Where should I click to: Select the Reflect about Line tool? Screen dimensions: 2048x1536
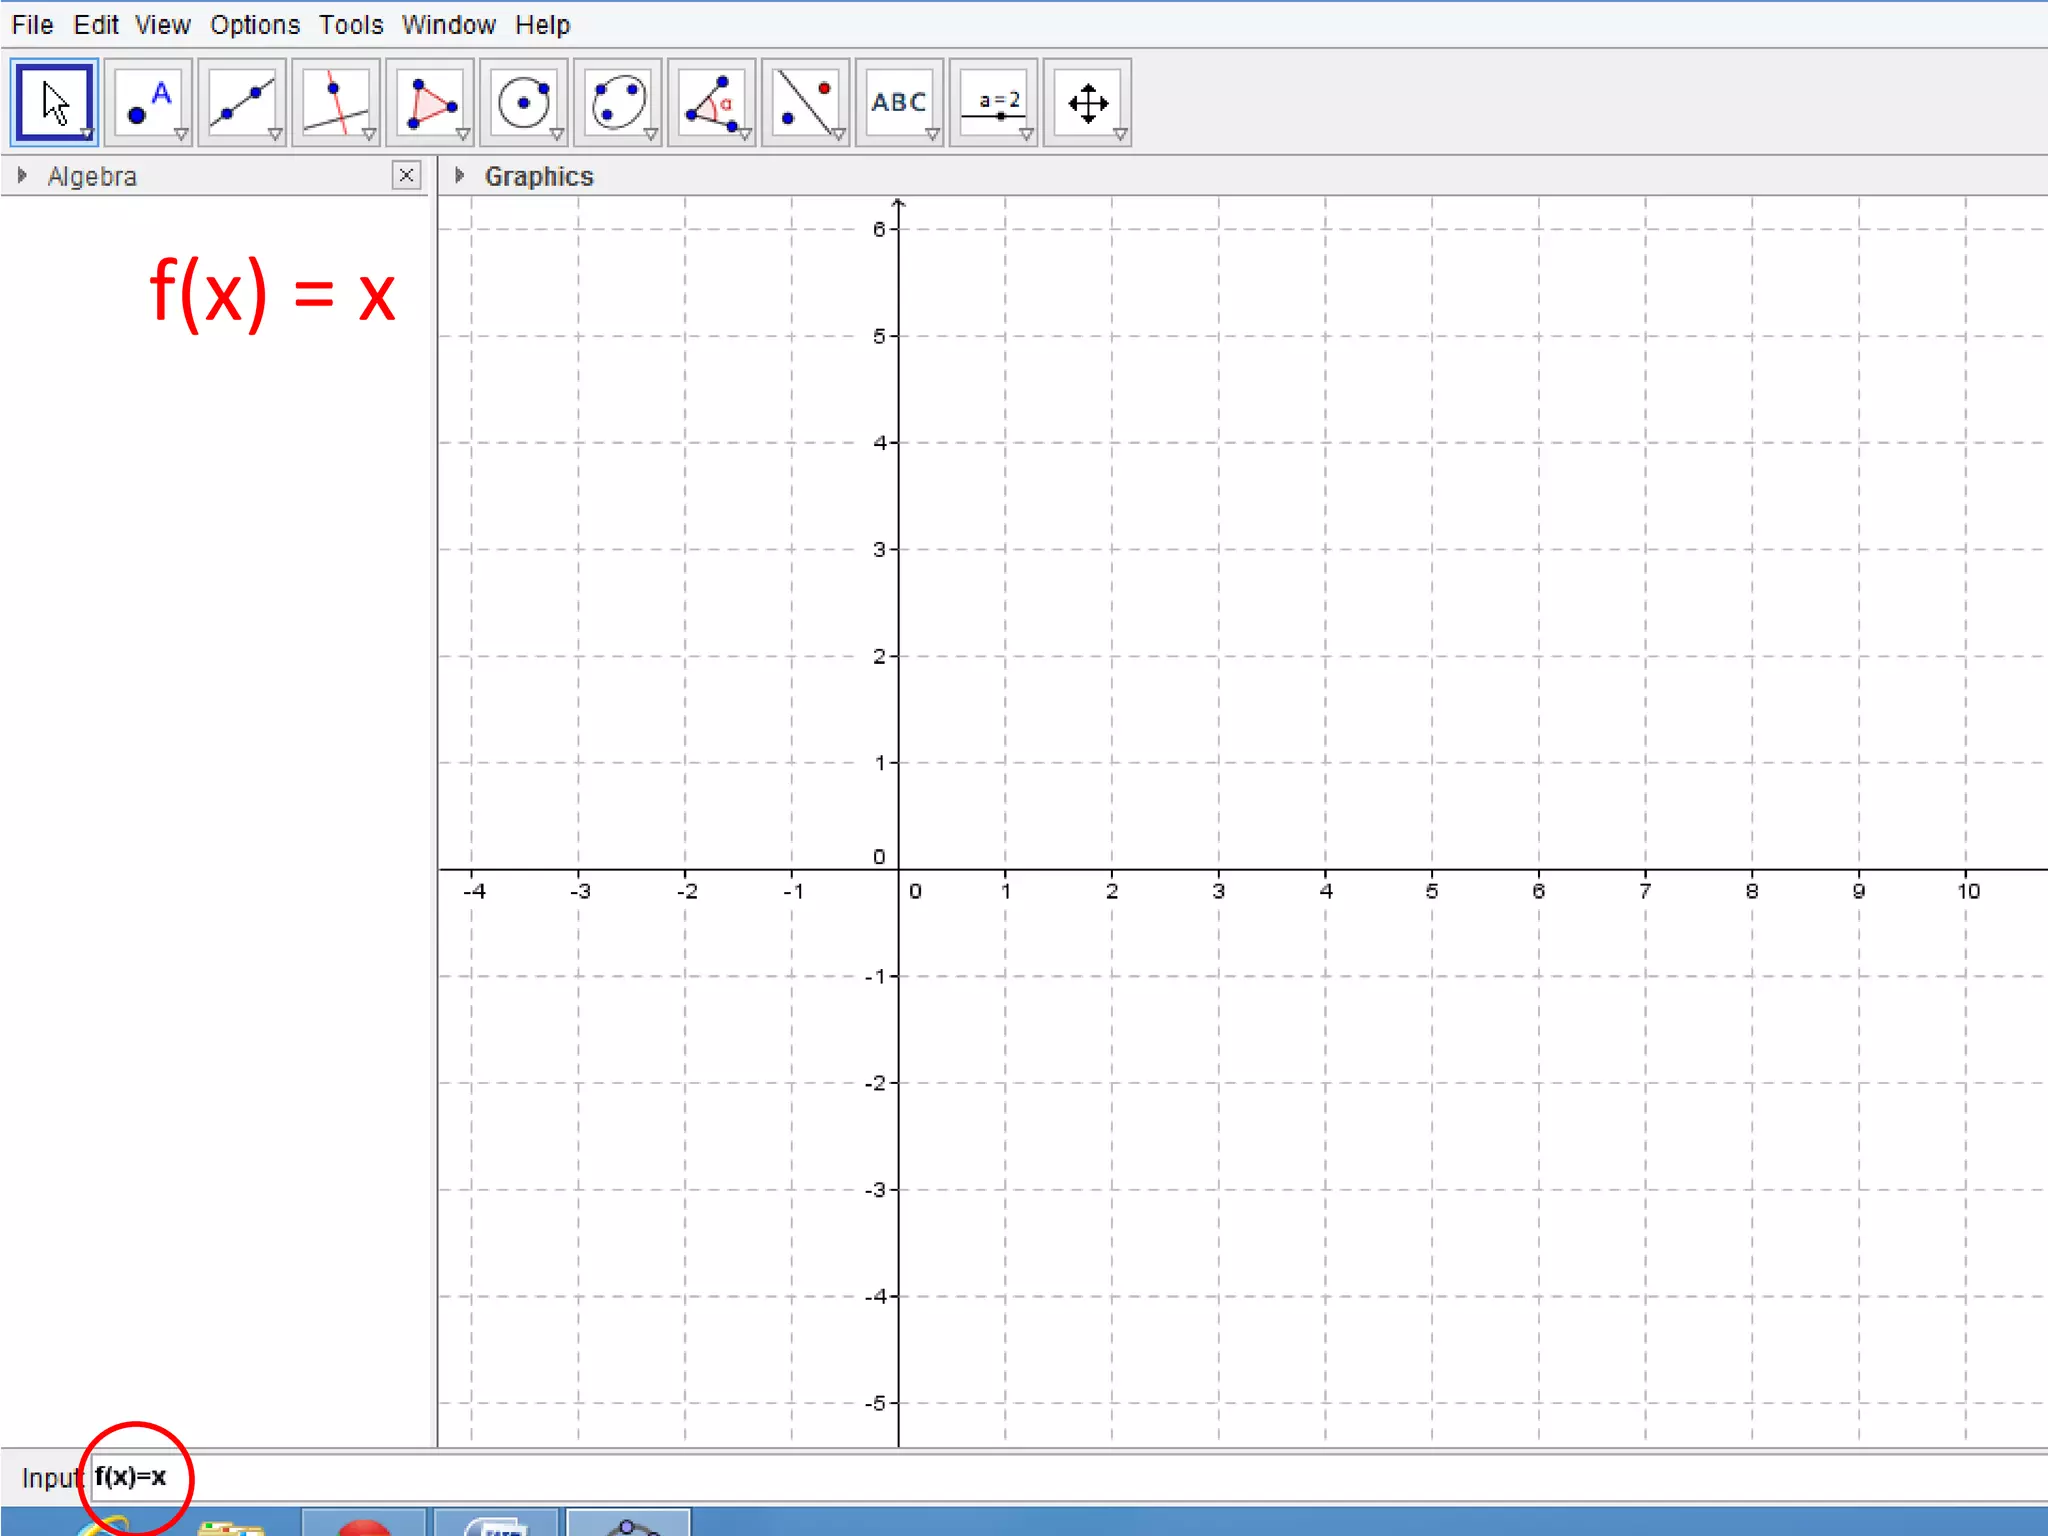806,102
